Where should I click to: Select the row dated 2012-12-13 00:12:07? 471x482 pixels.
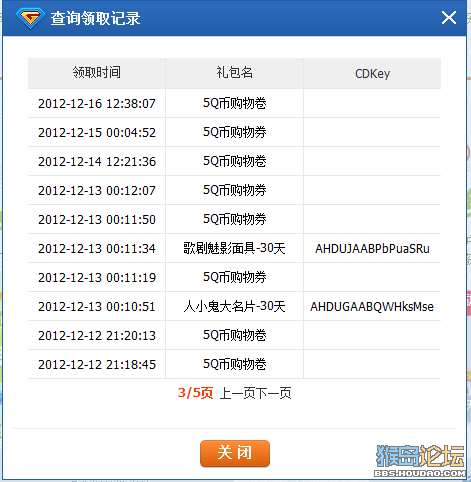(234, 190)
